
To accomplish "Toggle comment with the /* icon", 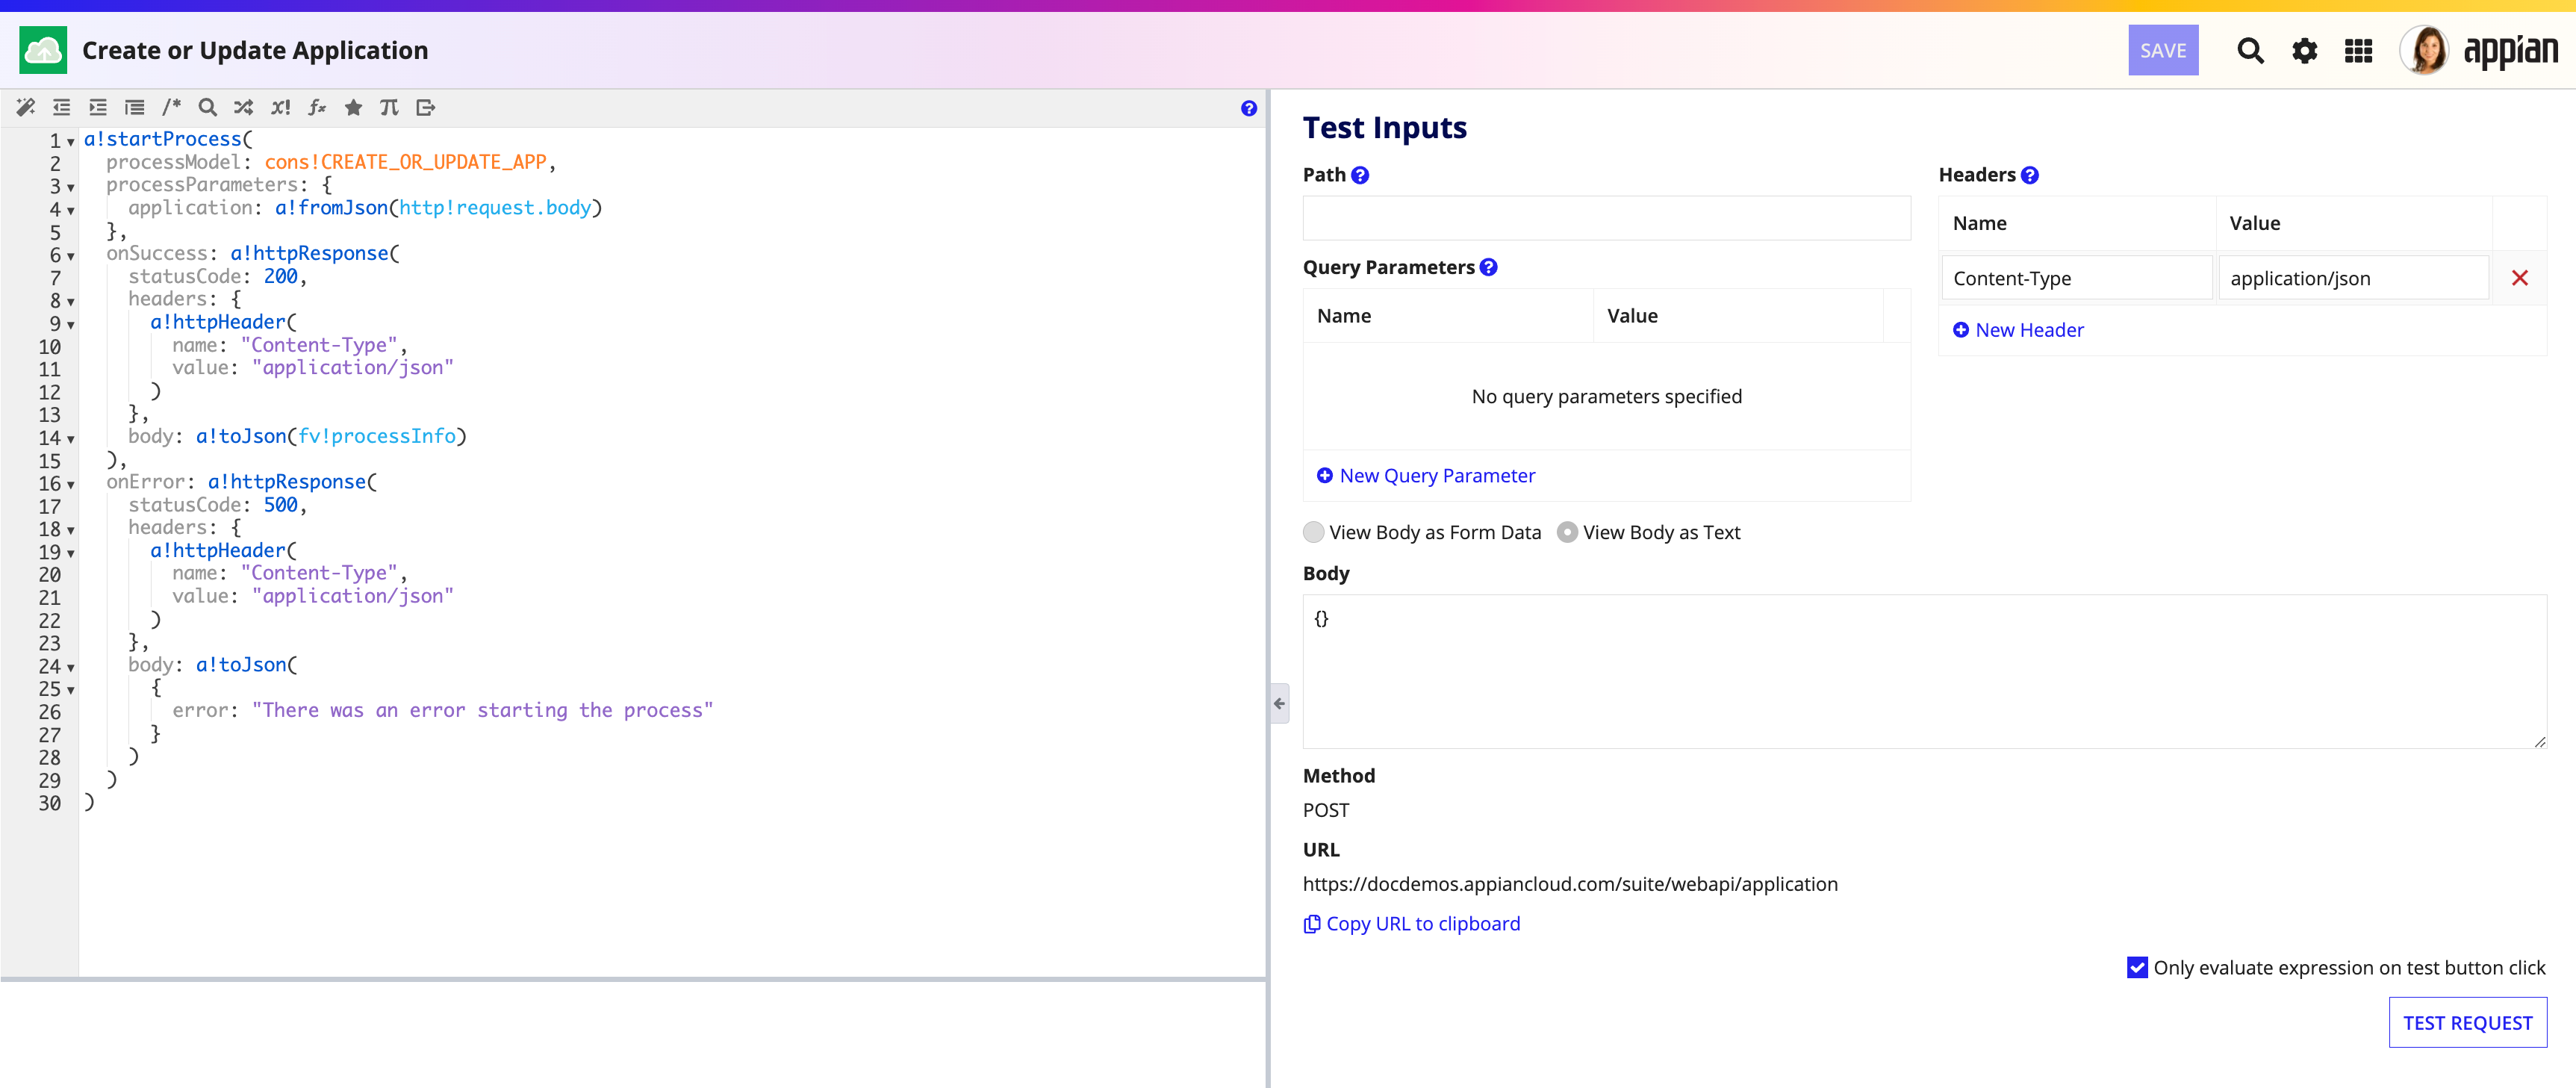I will [172, 107].
